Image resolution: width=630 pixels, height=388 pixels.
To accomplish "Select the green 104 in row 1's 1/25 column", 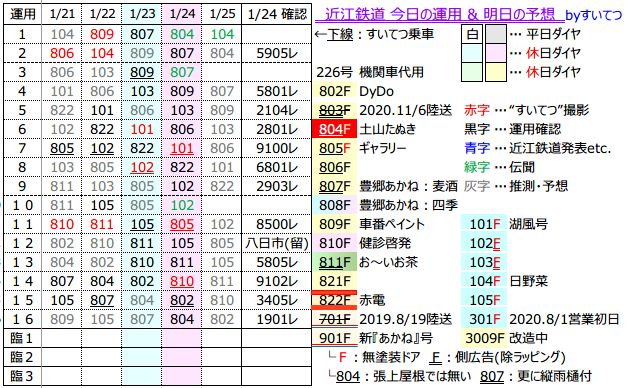I will [x=222, y=34].
